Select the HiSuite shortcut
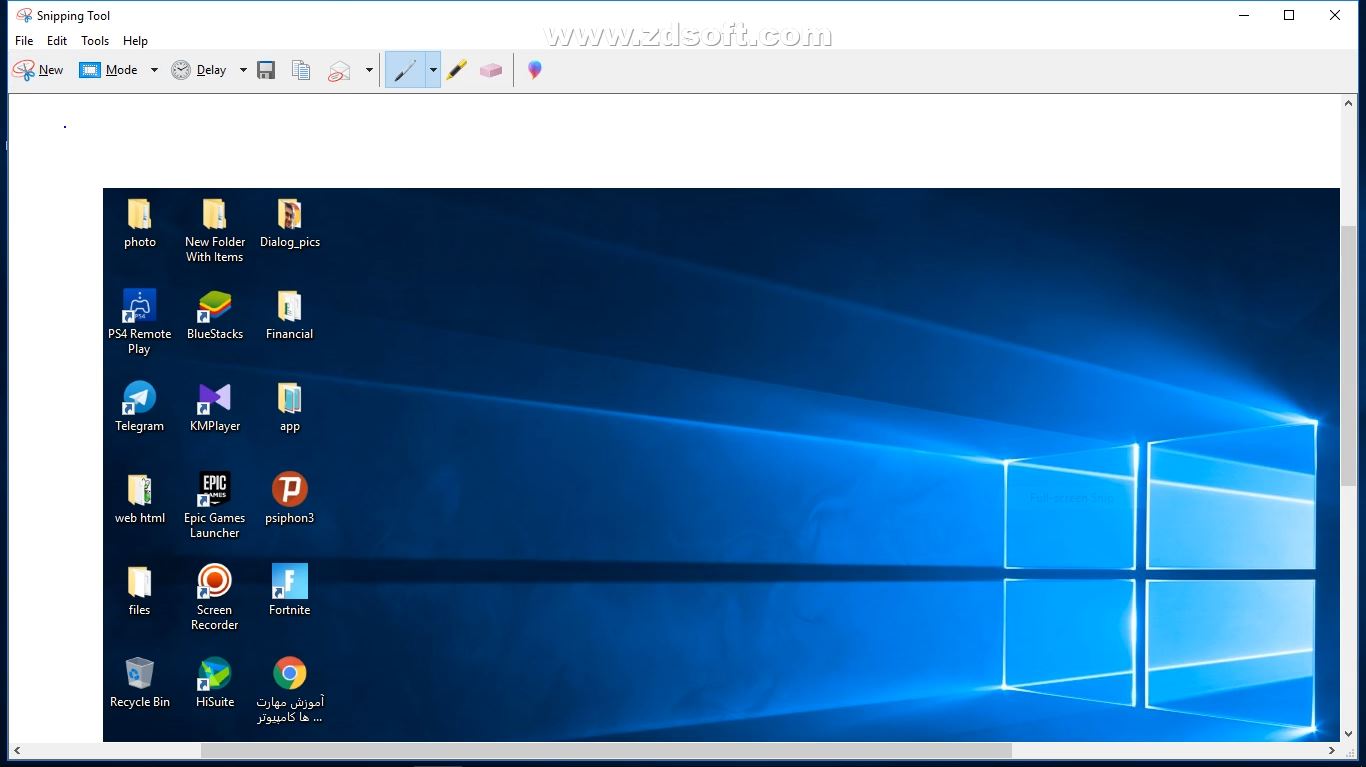Viewport: 1366px width, 767px height. [x=215, y=683]
